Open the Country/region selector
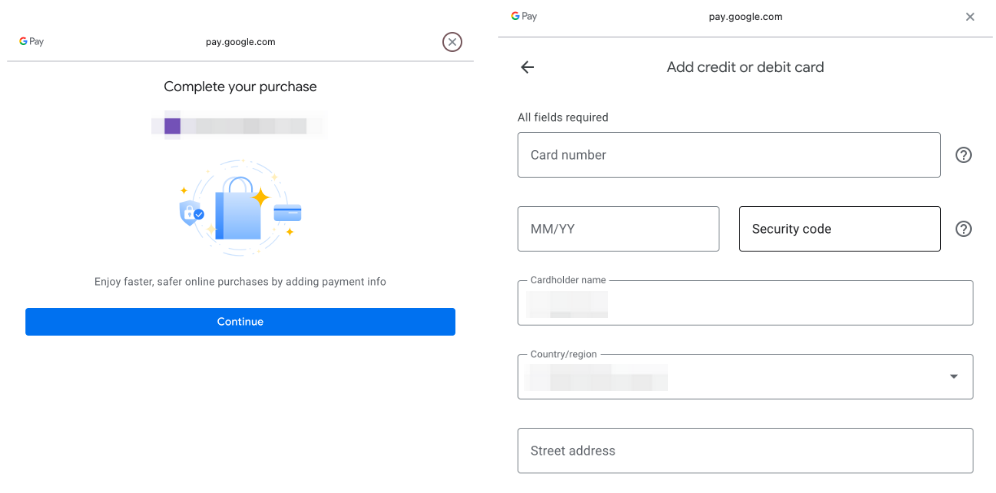The image size is (996, 493). tap(744, 377)
